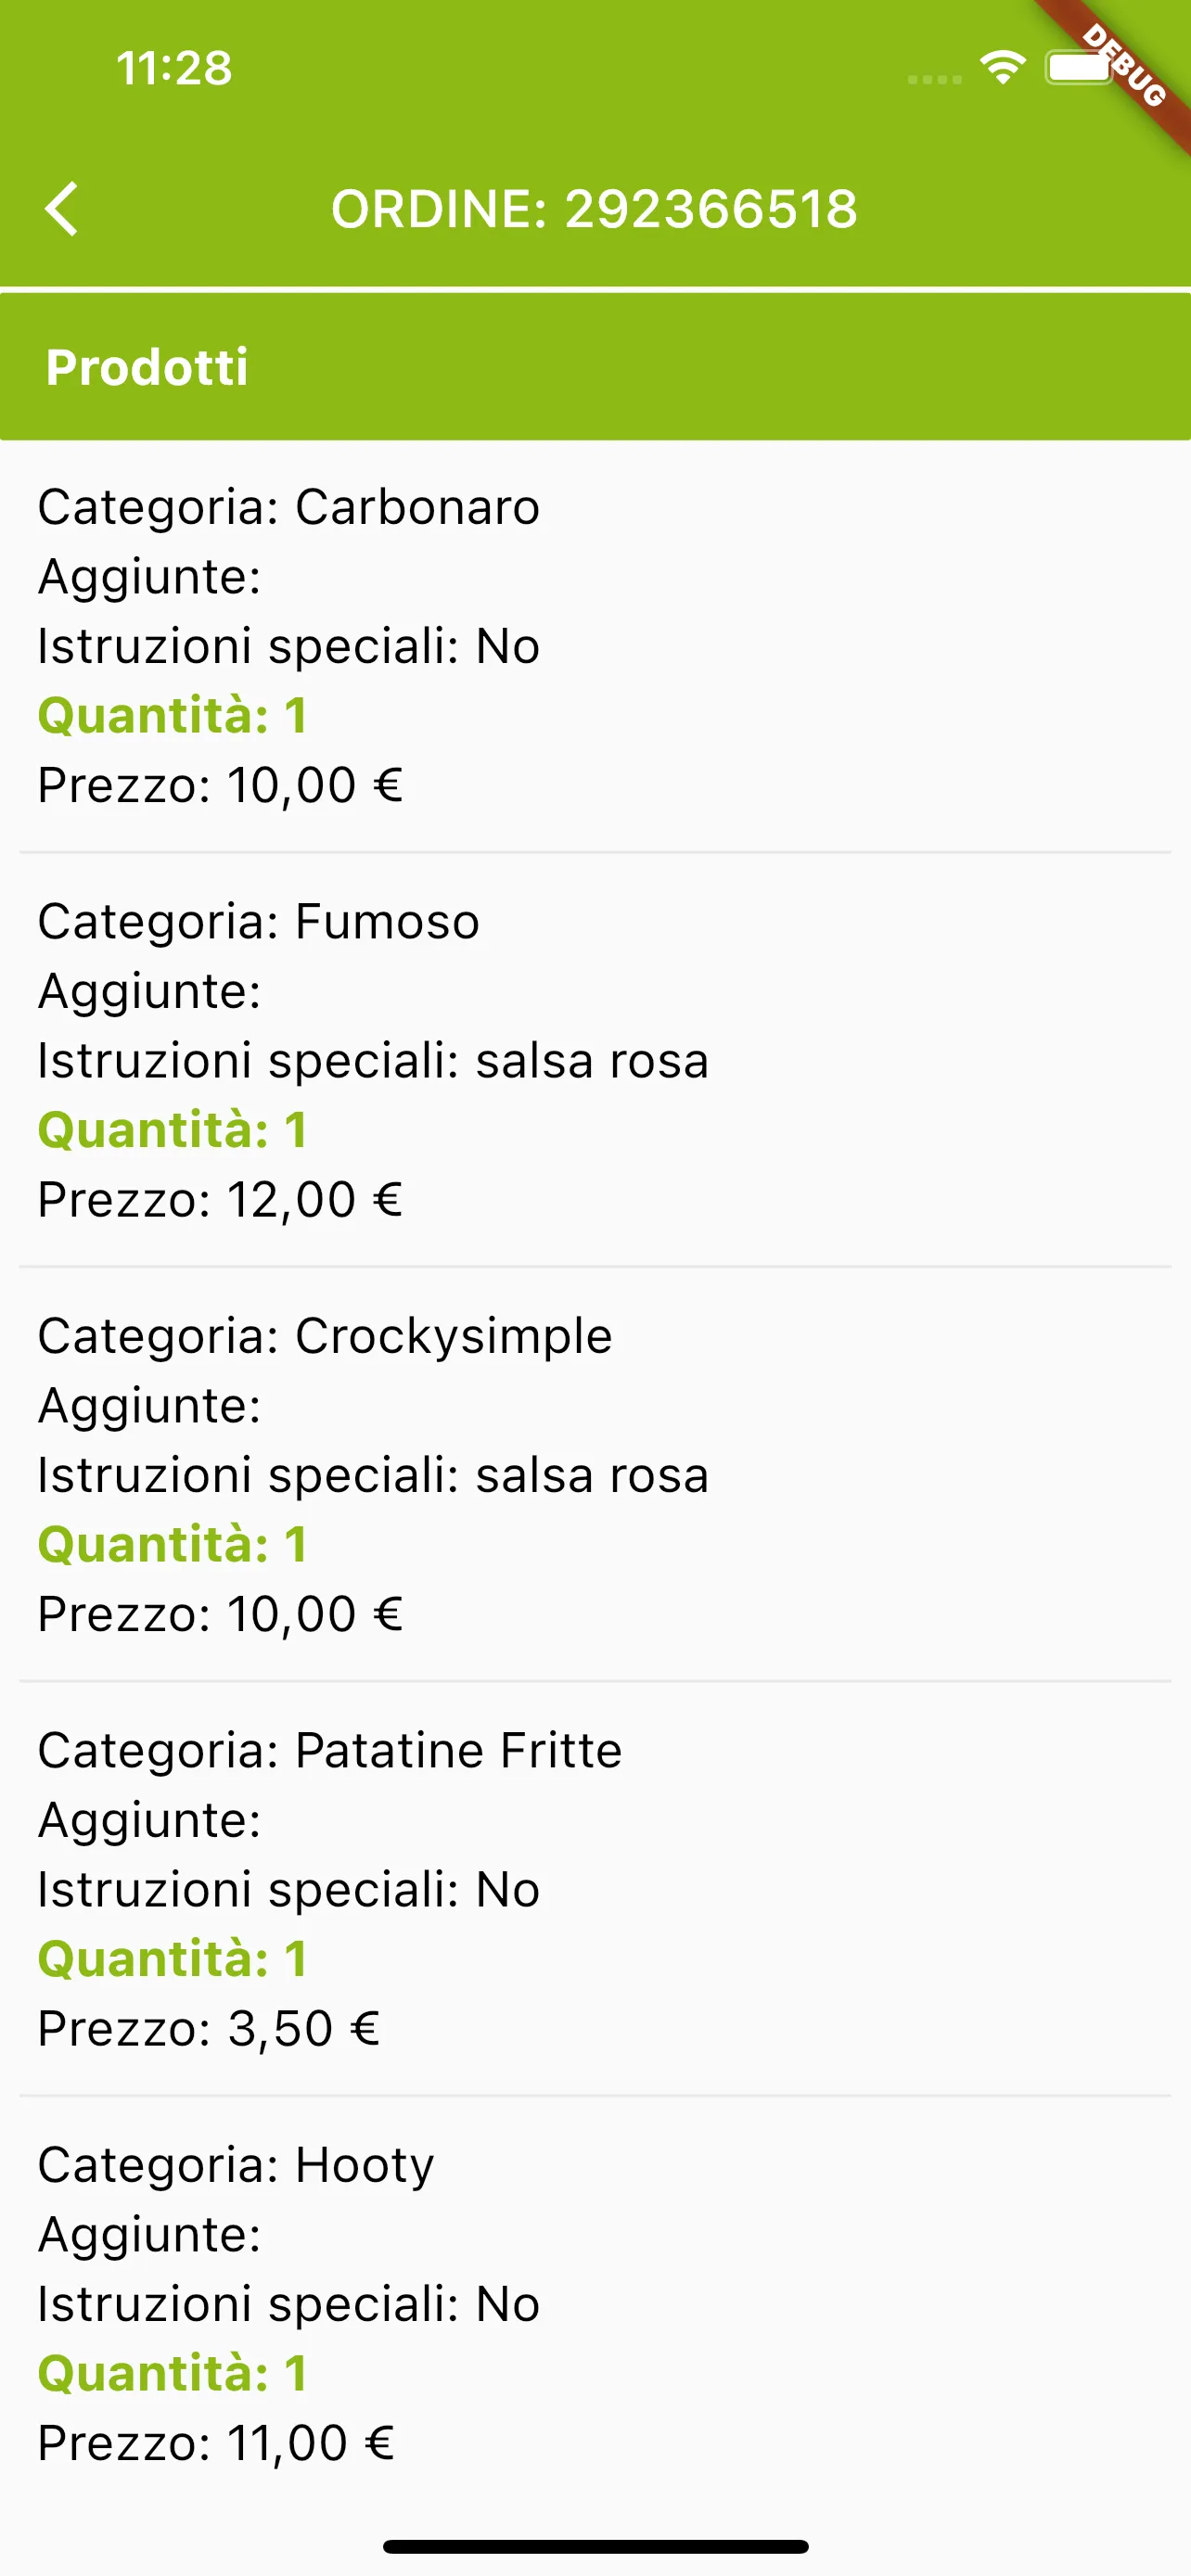The image size is (1191, 2576).
Task: Tap the 11:28 clock in status bar
Action: pos(174,68)
